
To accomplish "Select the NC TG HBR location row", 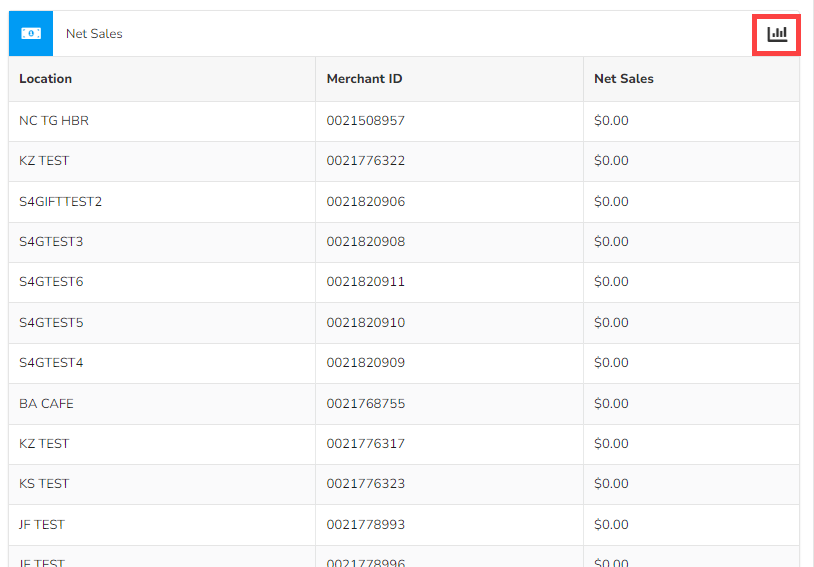I will 55,121.
